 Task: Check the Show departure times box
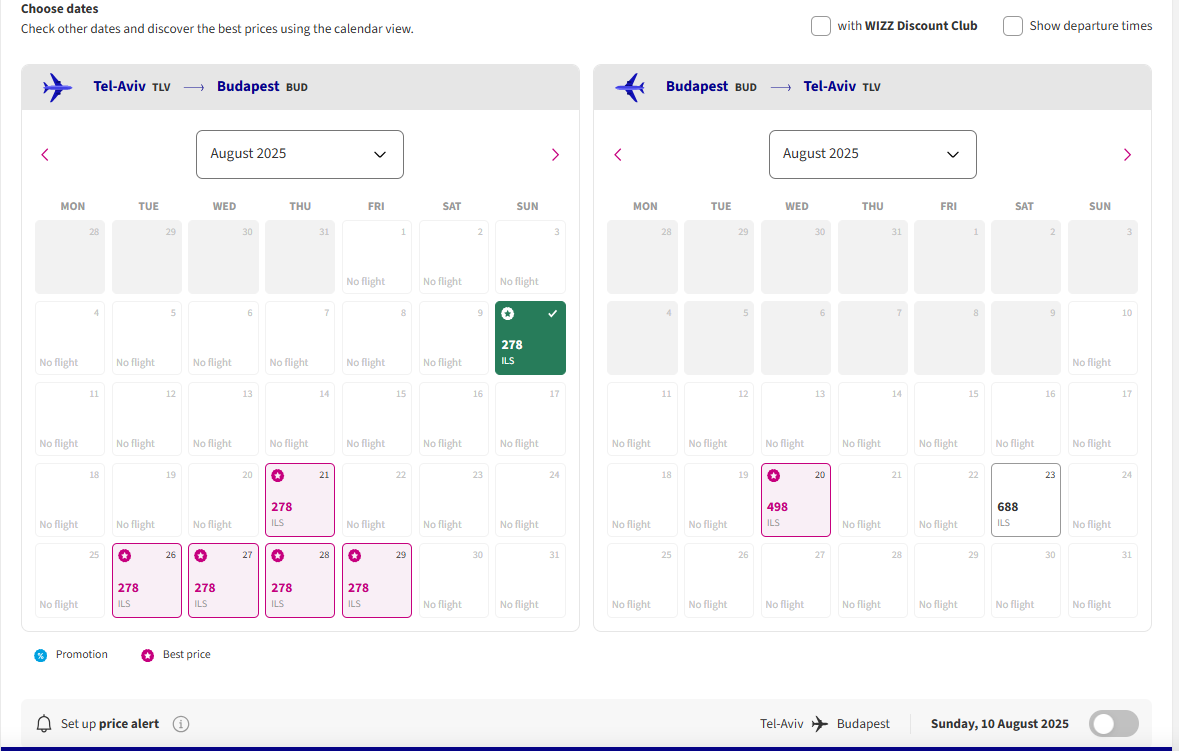(1013, 26)
